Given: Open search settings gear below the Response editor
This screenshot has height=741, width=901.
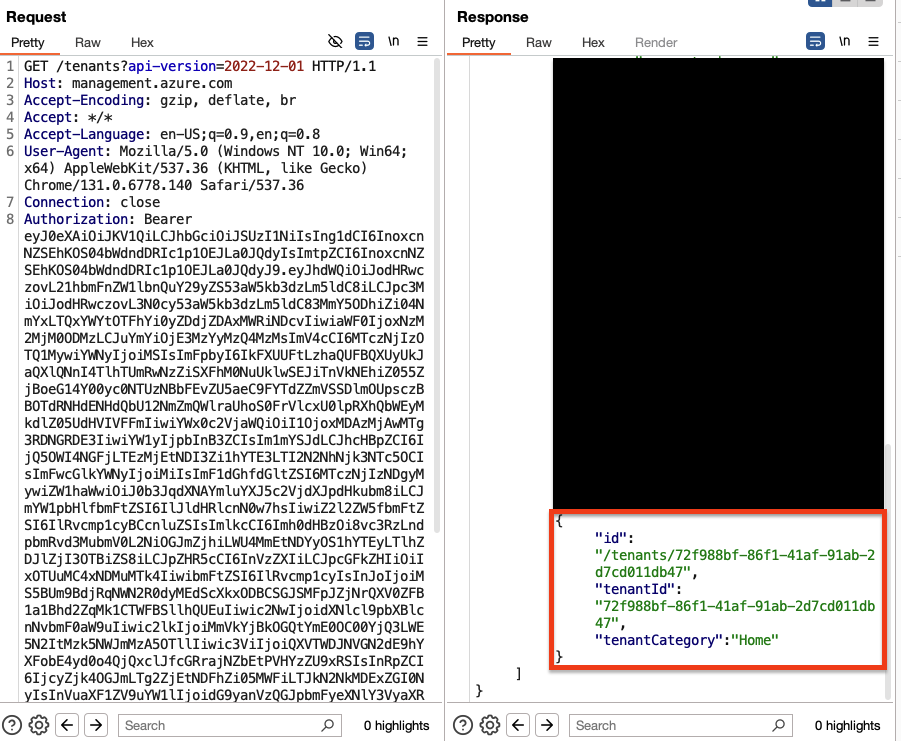Looking at the screenshot, I should click(489, 725).
